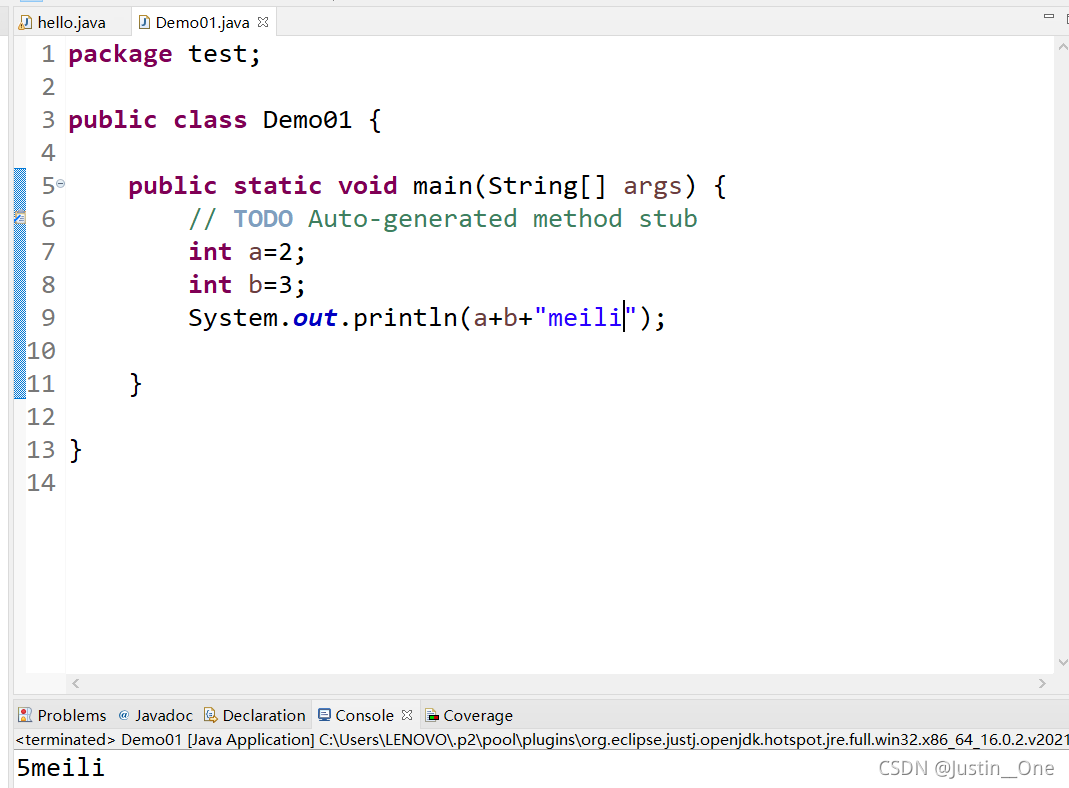This screenshot has width=1069, height=788.
Task: Click the "TODO" comment word
Action: 263,219
